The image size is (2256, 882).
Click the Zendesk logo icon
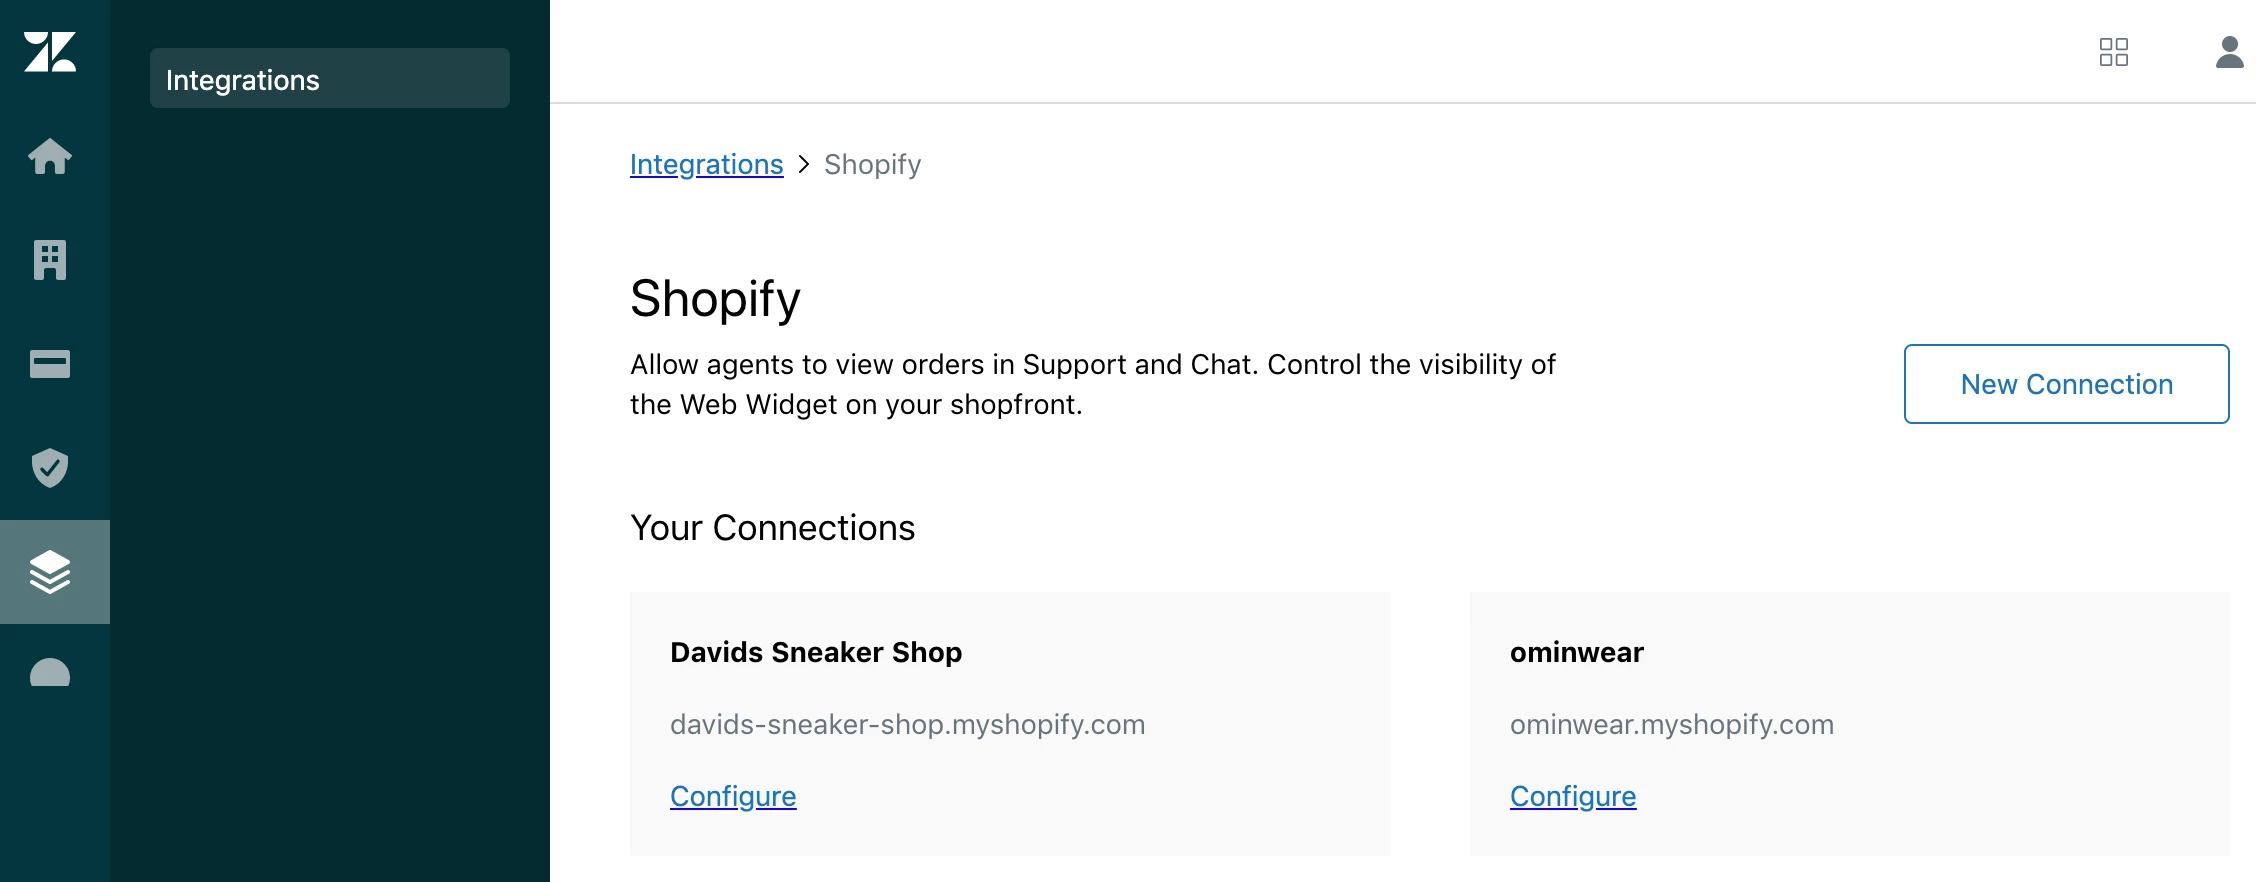point(50,52)
